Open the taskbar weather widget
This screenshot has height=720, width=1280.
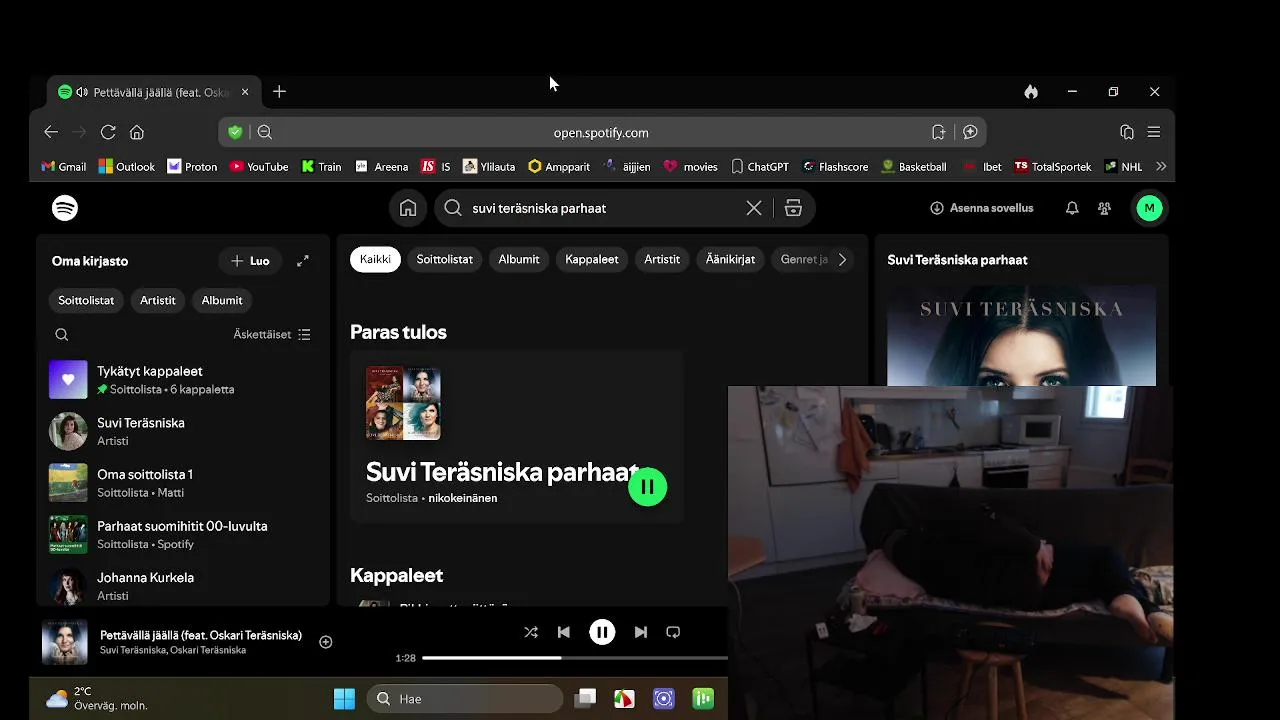(96, 698)
